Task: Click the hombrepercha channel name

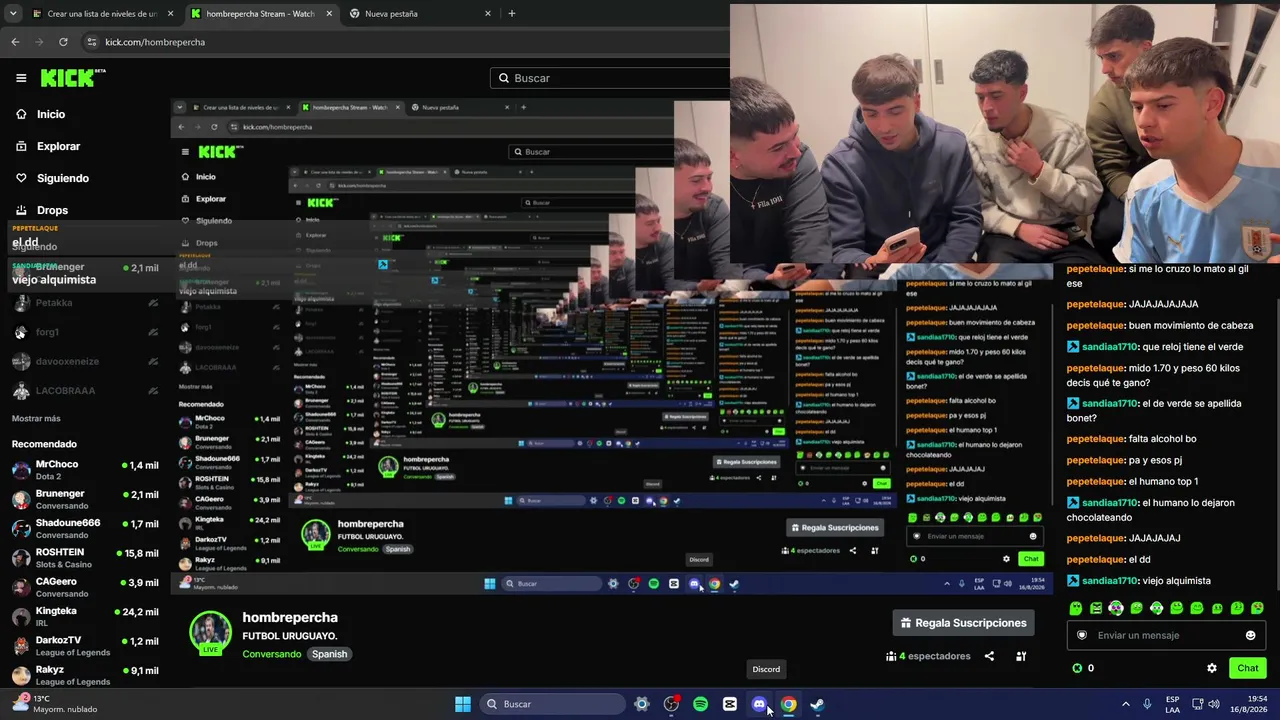Action: click(290, 617)
